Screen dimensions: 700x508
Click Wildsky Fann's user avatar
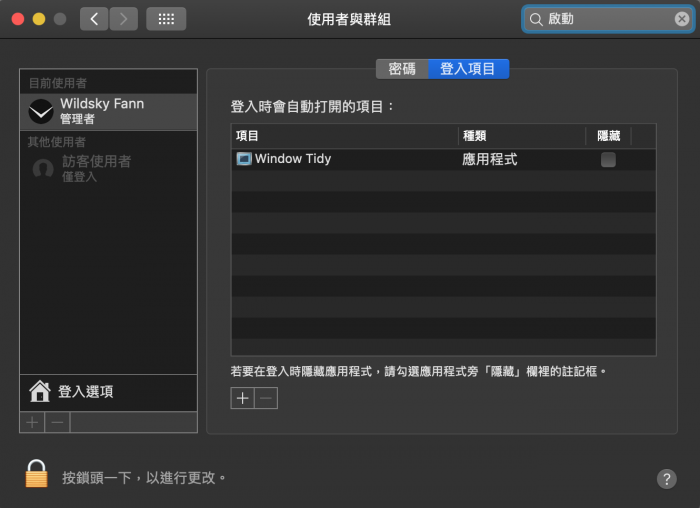pos(42,111)
